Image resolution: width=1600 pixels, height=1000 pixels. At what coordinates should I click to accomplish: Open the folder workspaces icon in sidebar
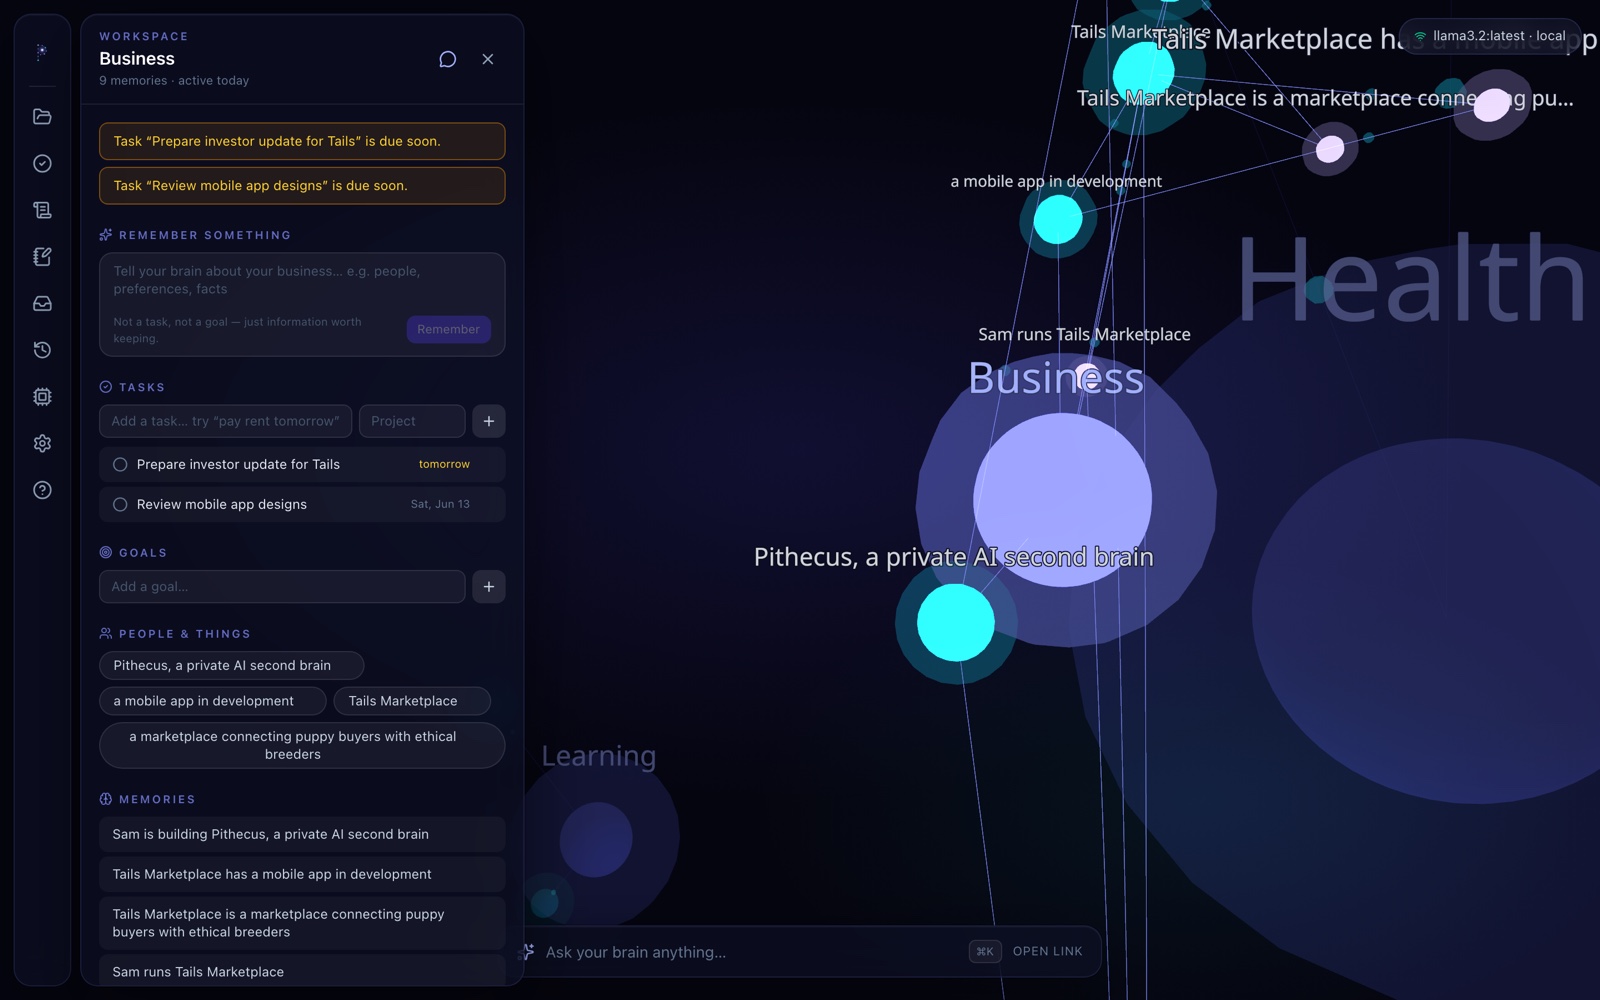42,117
